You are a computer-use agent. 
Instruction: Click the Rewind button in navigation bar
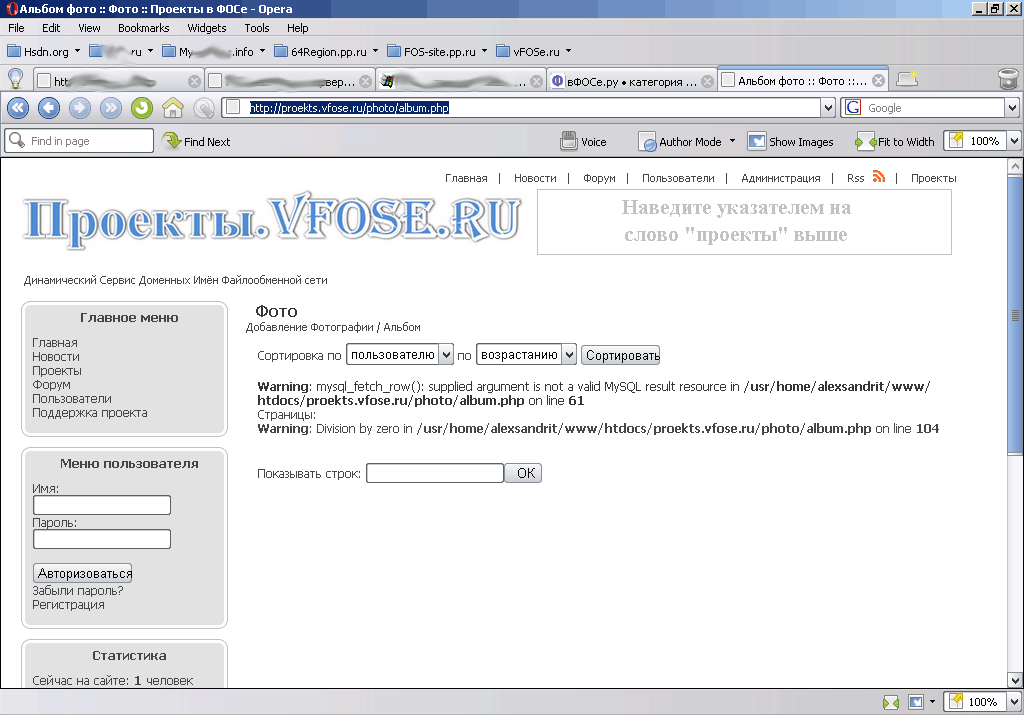[18, 108]
